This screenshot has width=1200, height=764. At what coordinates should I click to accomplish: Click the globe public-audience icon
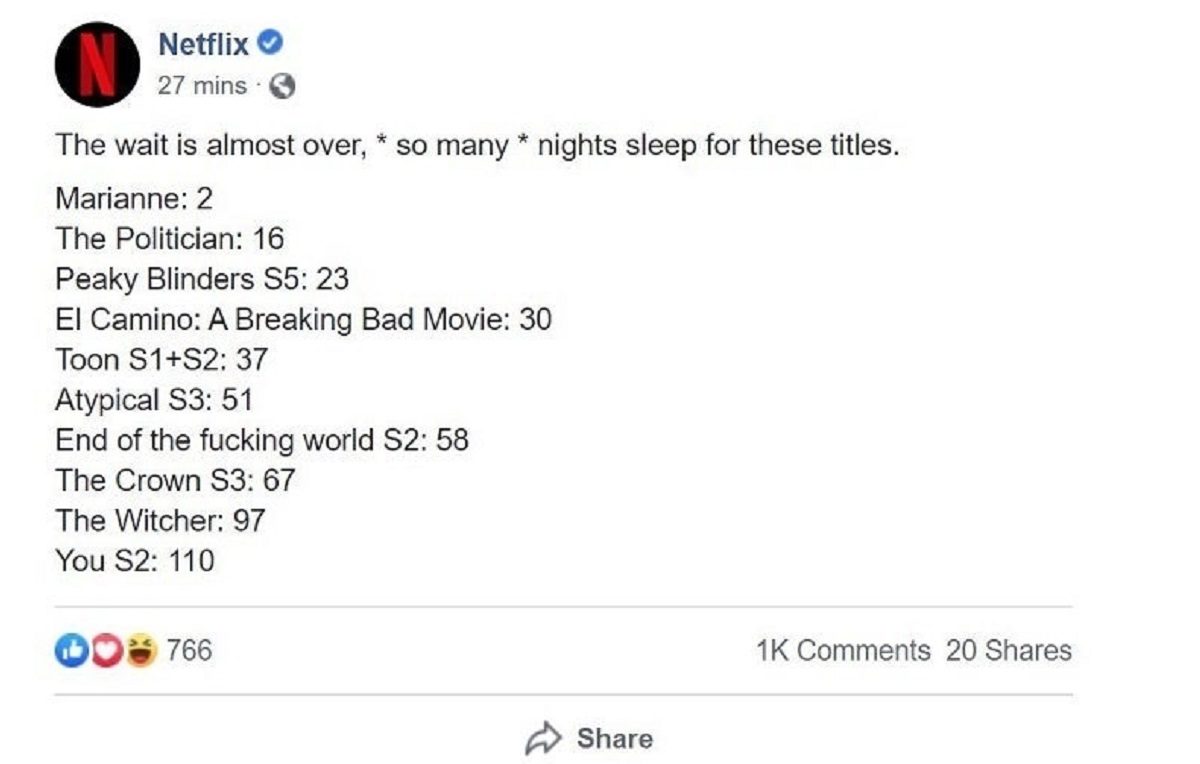(283, 87)
